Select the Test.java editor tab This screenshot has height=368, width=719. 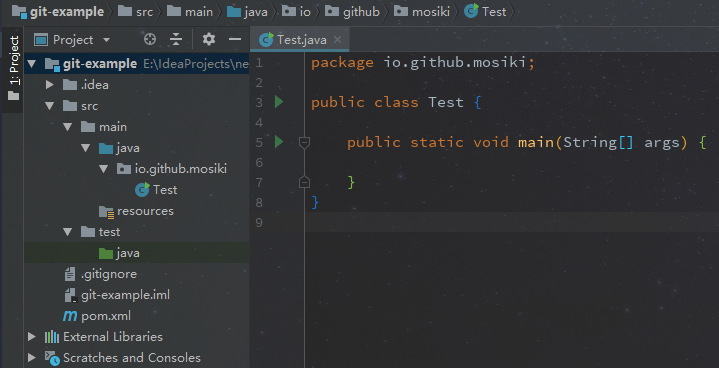pyautogui.click(x=300, y=40)
